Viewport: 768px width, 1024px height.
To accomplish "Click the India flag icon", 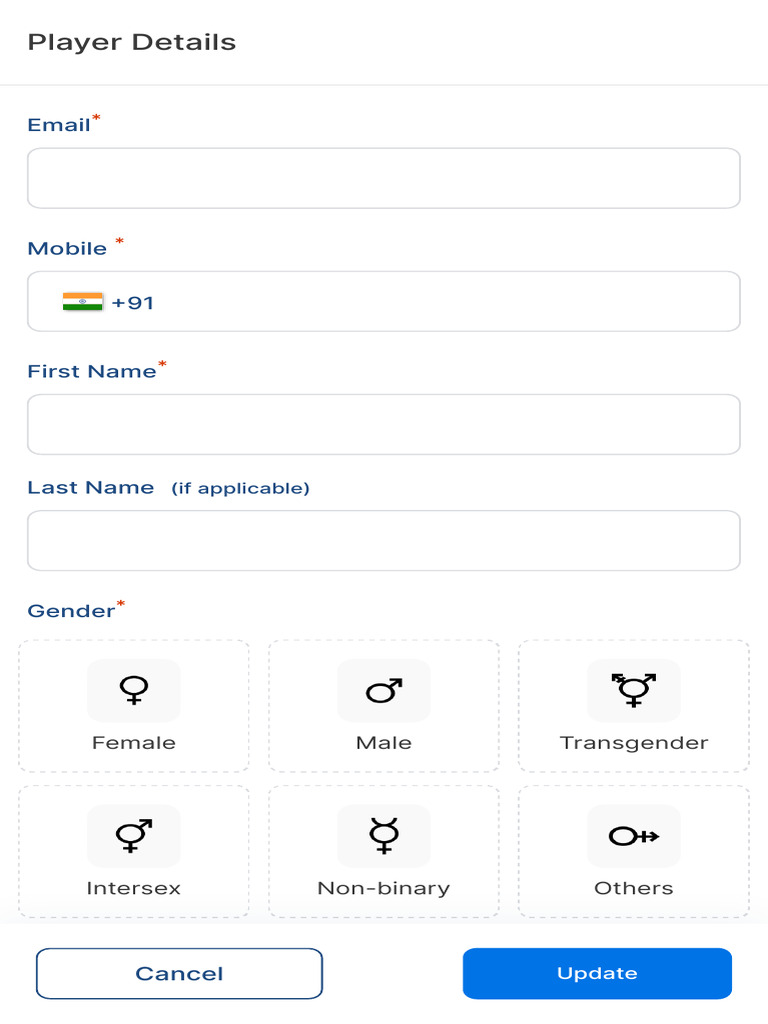I will click(83, 302).
